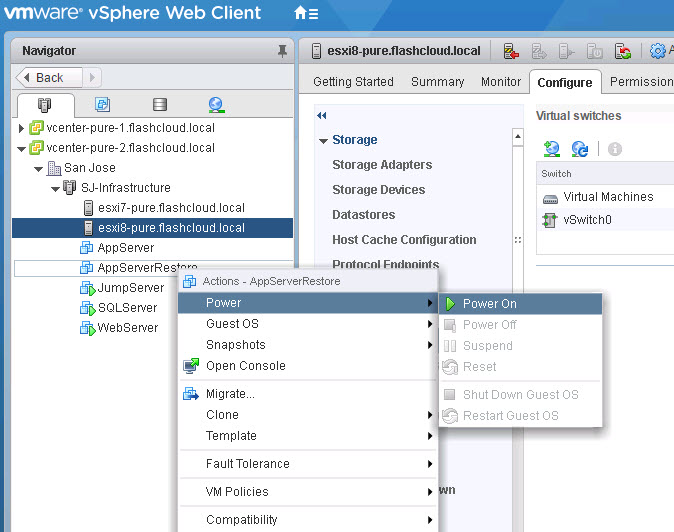
Task: Switch to the Monitor tab
Action: 501,82
